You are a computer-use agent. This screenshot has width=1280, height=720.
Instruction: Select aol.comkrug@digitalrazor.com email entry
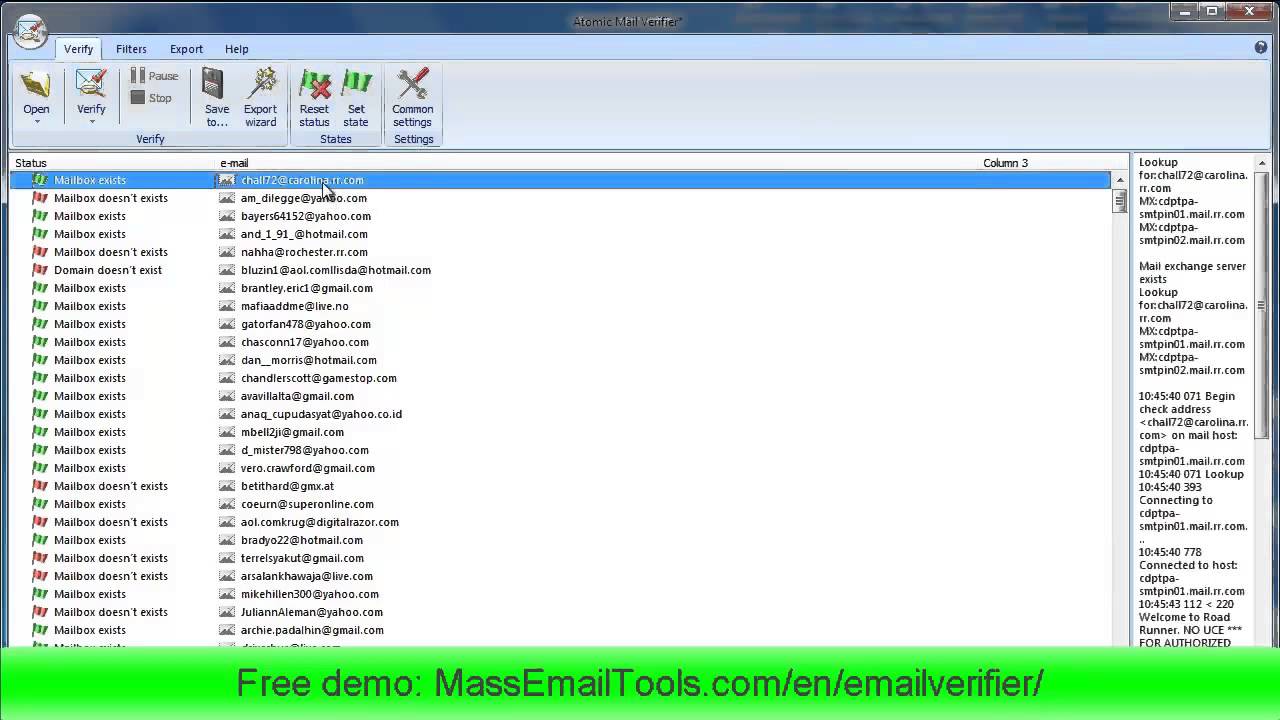(x=319, y=522)
